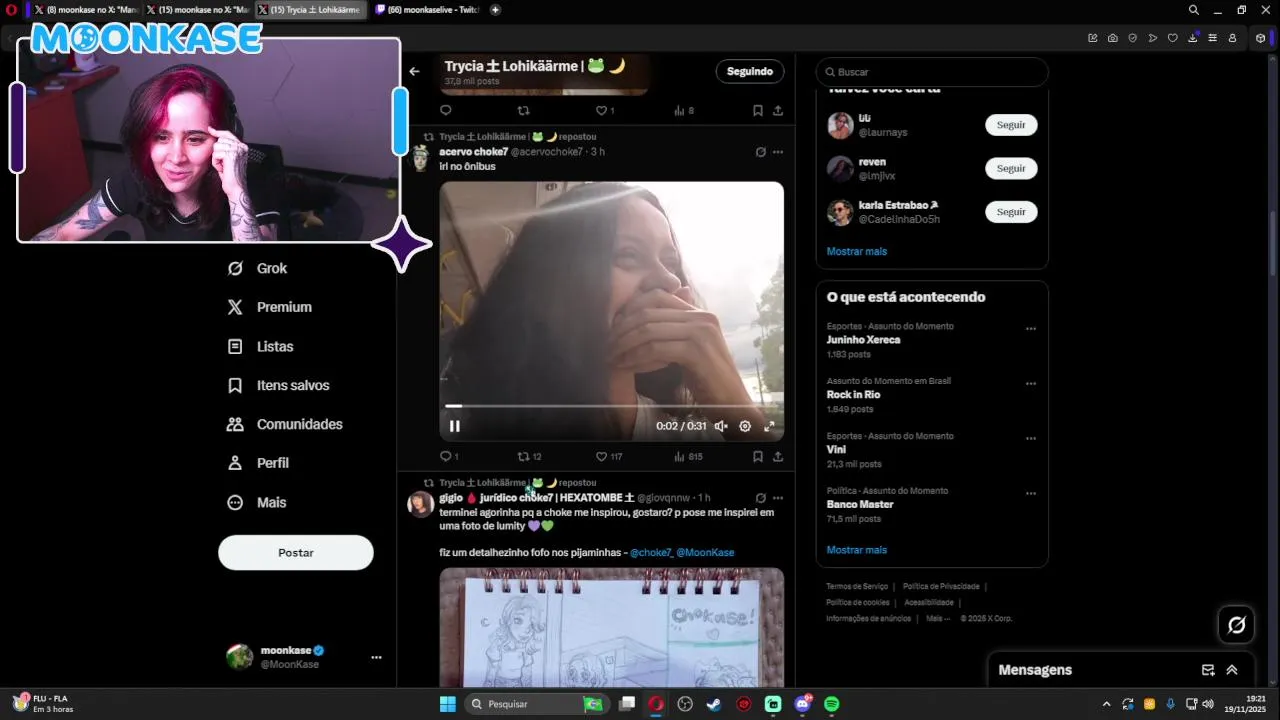Open the gigio sketch drawing image

click(x=611, y=628)
